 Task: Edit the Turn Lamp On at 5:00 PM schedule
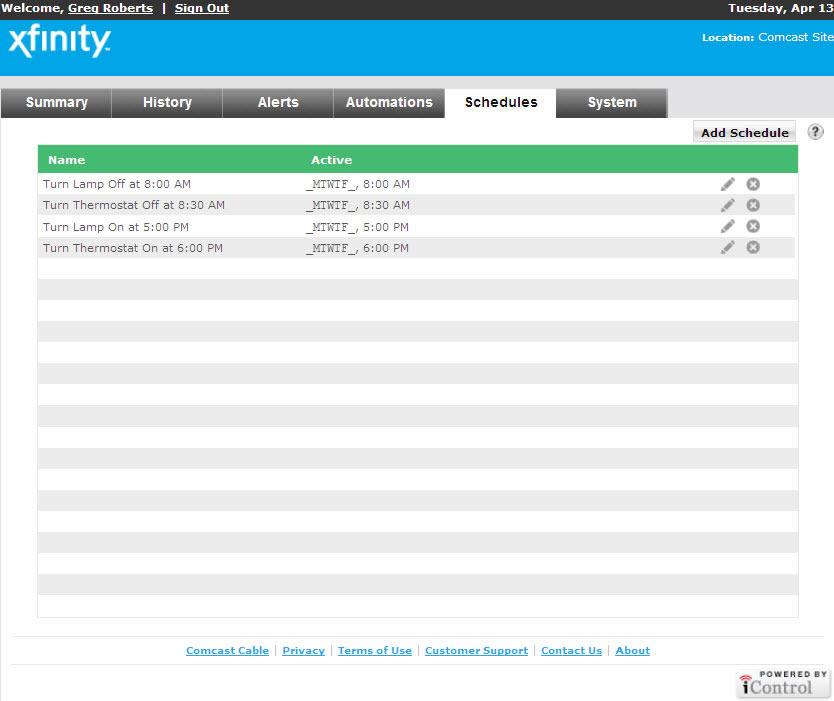coord(727,226)
